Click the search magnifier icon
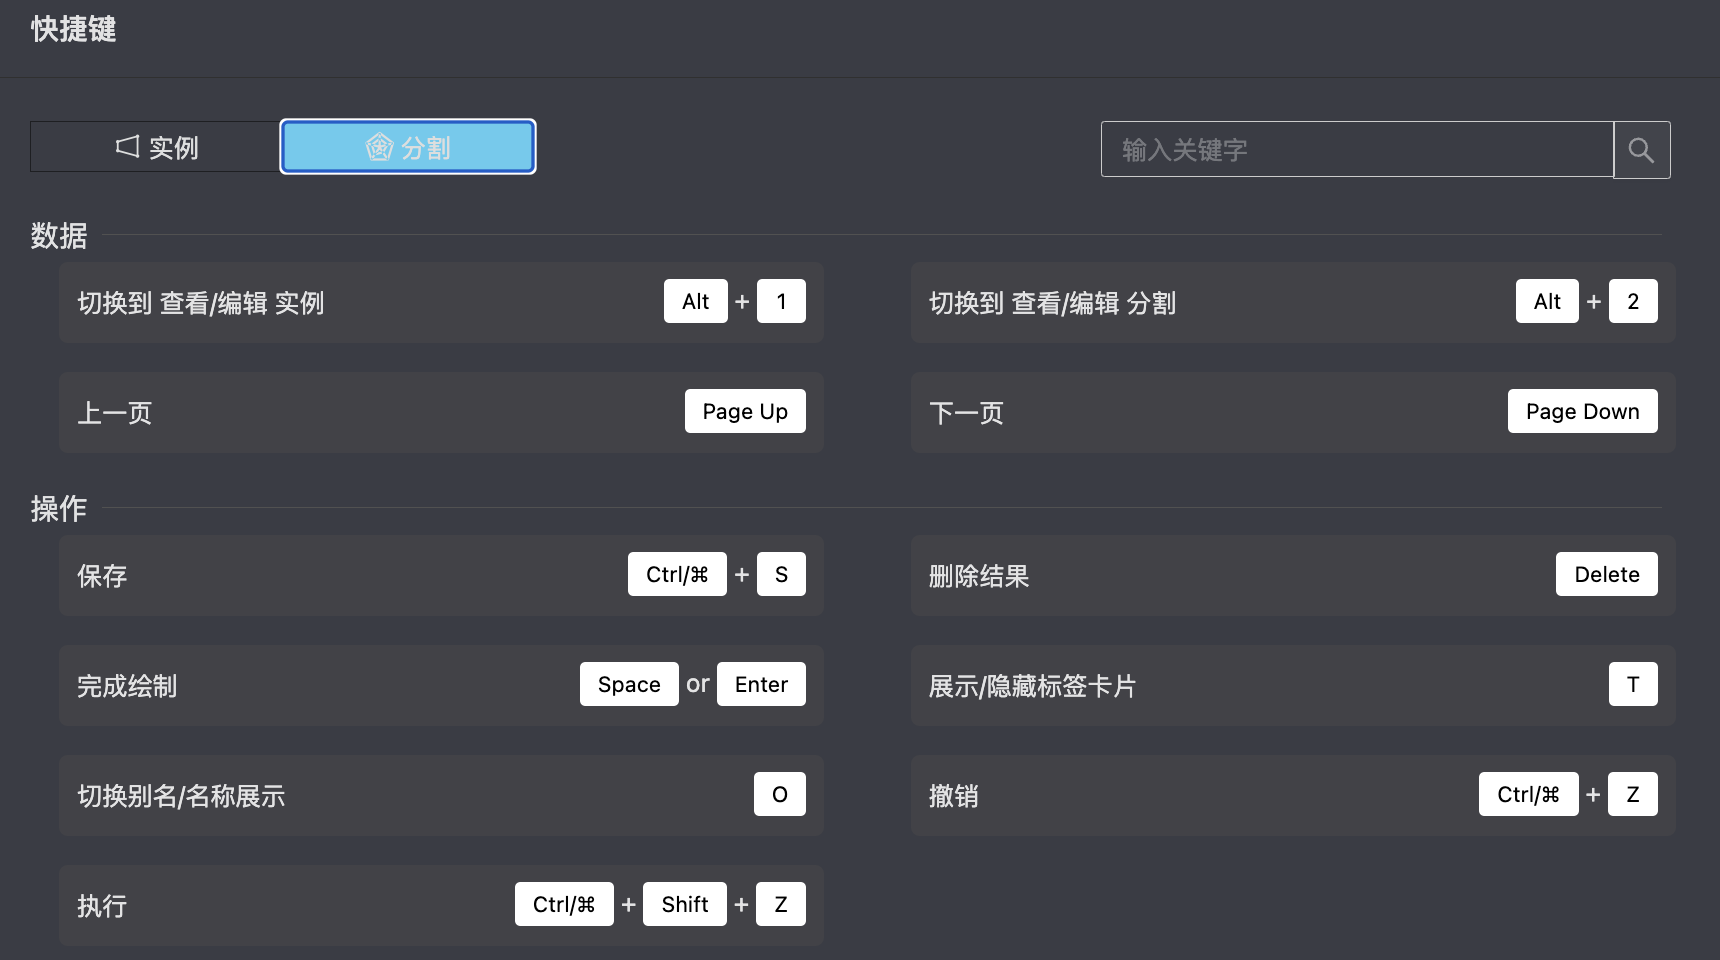The width and height of the screenshot is (1720, 960). (x=1641, y=150)
